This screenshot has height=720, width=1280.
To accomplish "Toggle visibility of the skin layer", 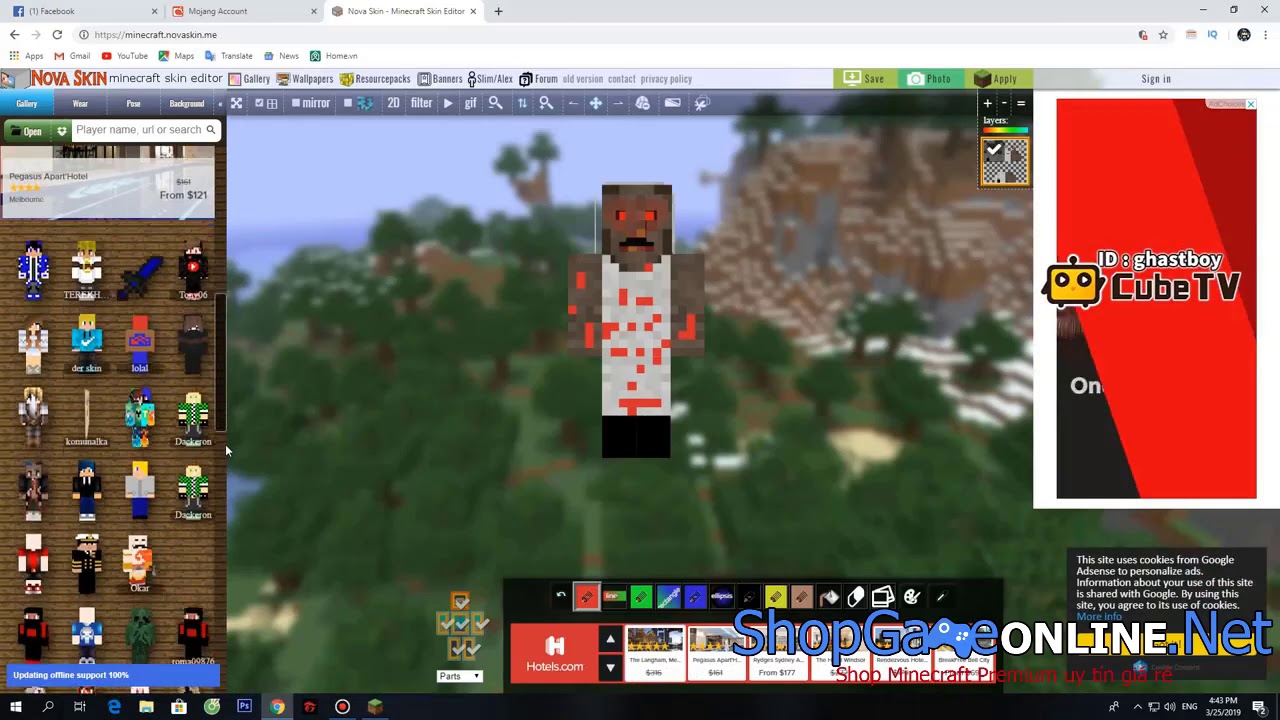I will coord(993,149).
